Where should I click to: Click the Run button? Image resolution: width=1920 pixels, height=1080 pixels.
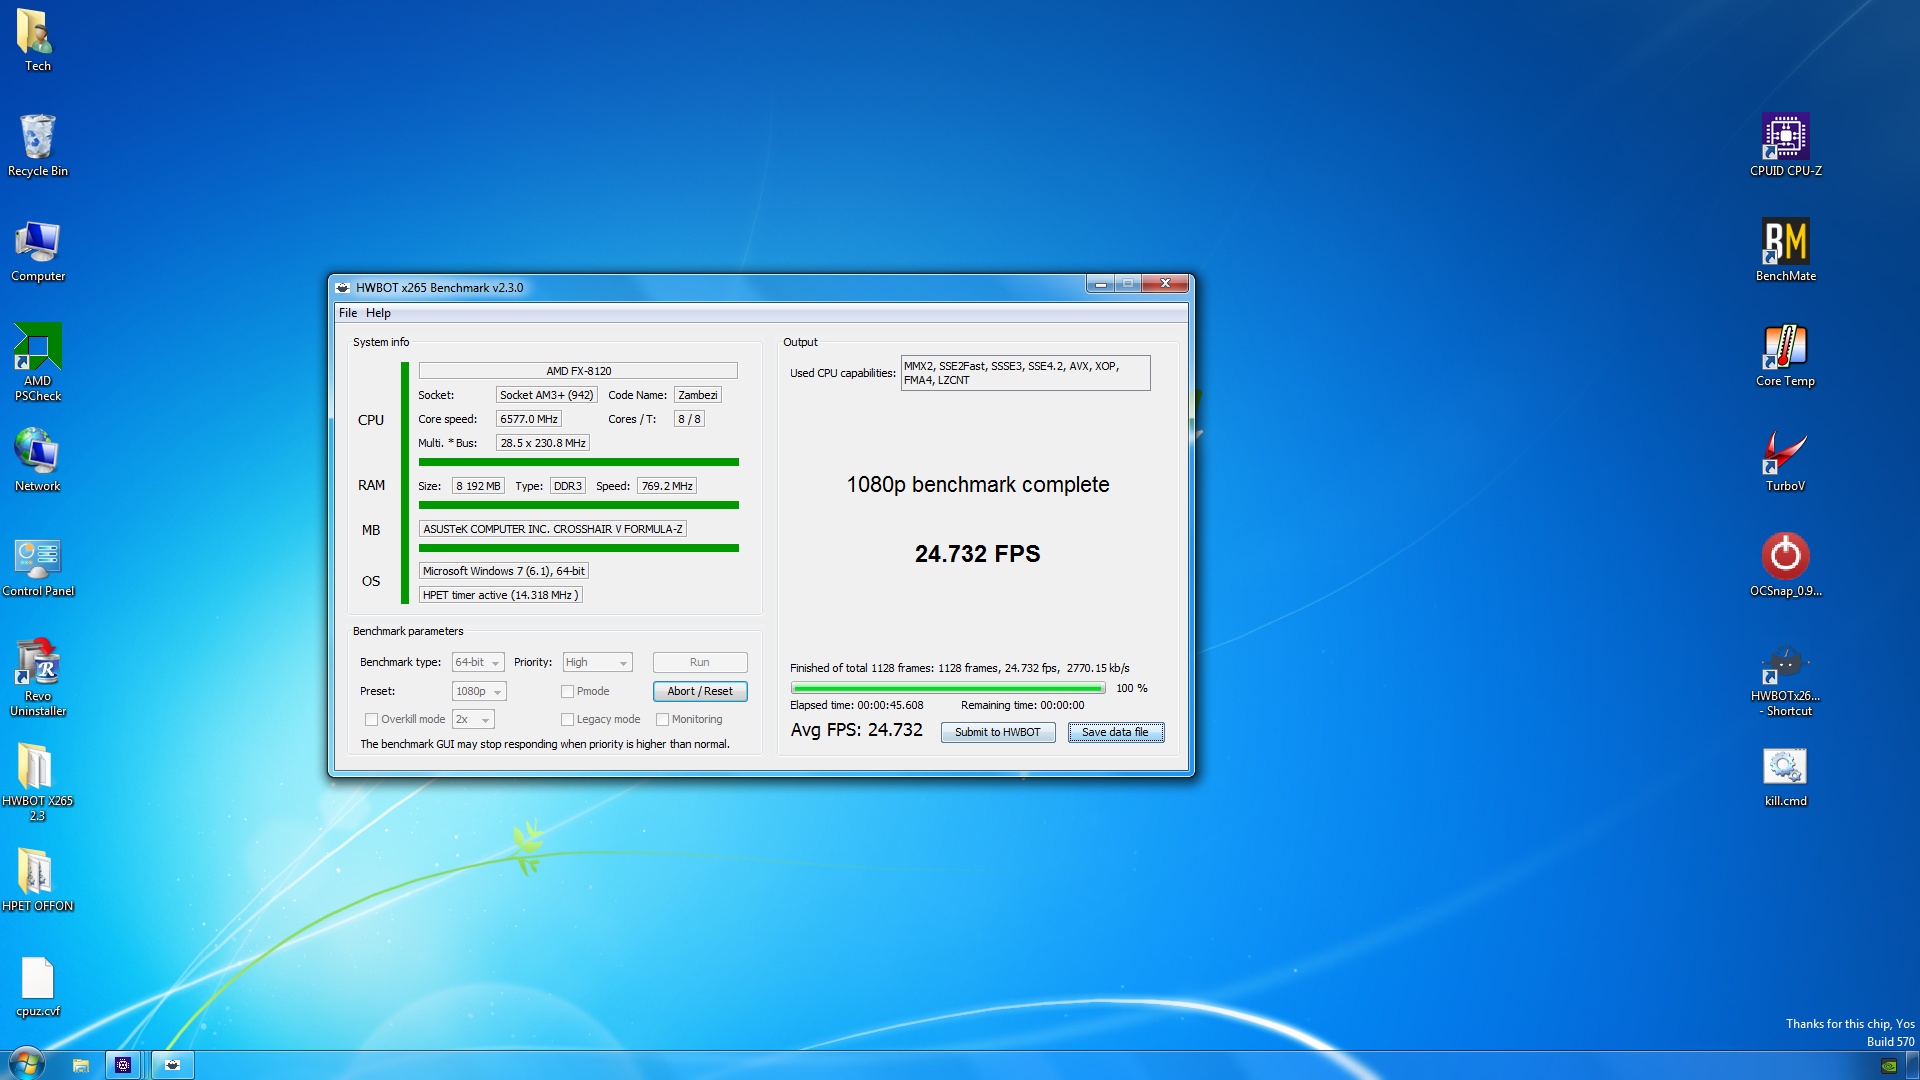700,662
